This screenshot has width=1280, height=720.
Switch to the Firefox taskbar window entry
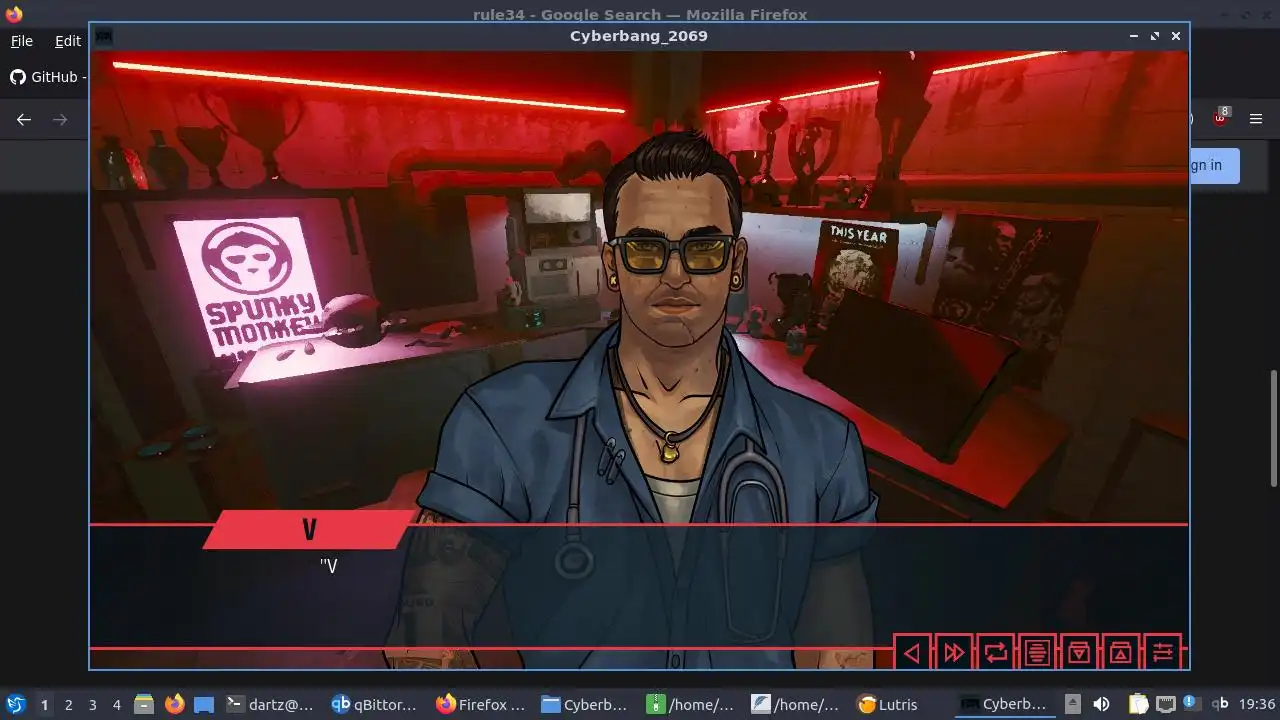[480, 704]
